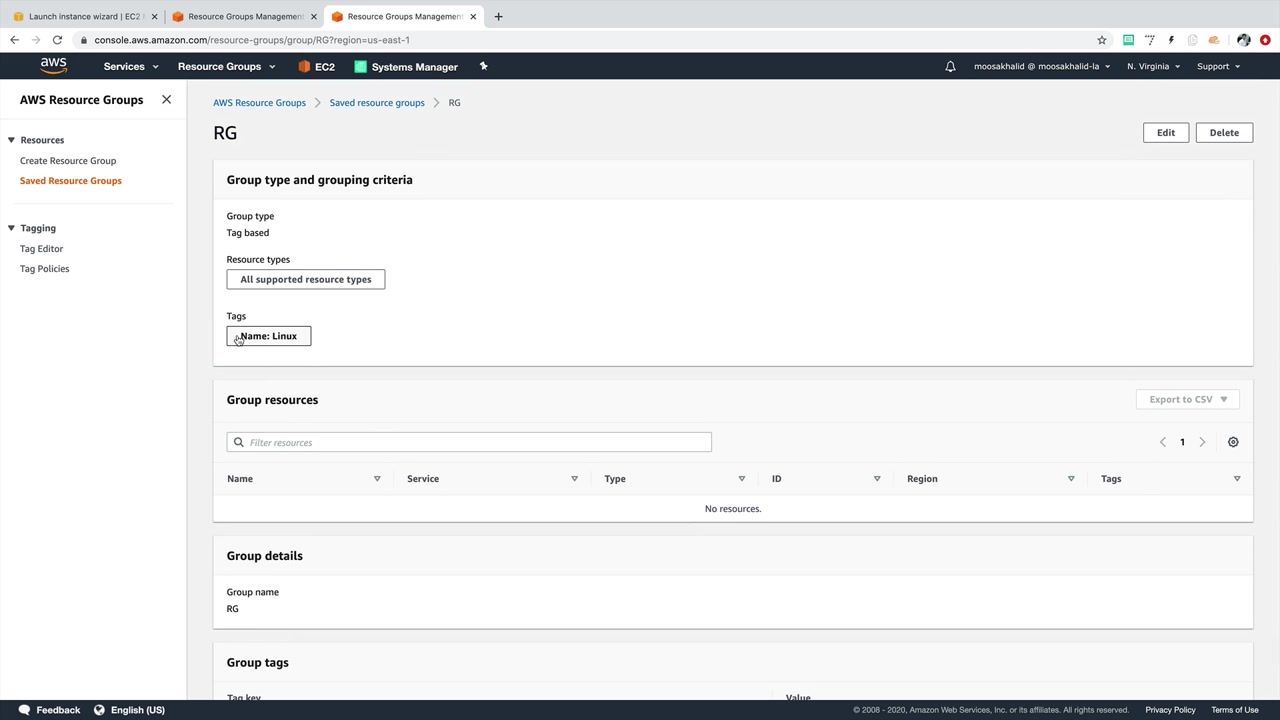
Task: Click the red browser update icon
Action: (1265, 40)
